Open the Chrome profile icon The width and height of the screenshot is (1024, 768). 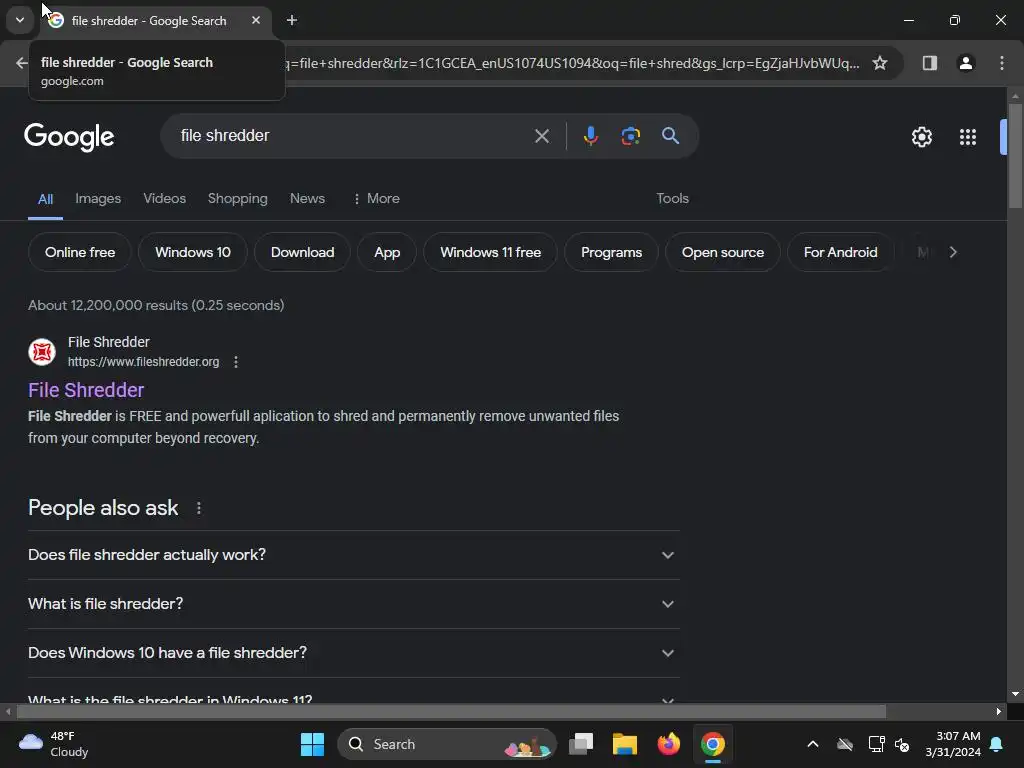(965, 63)
